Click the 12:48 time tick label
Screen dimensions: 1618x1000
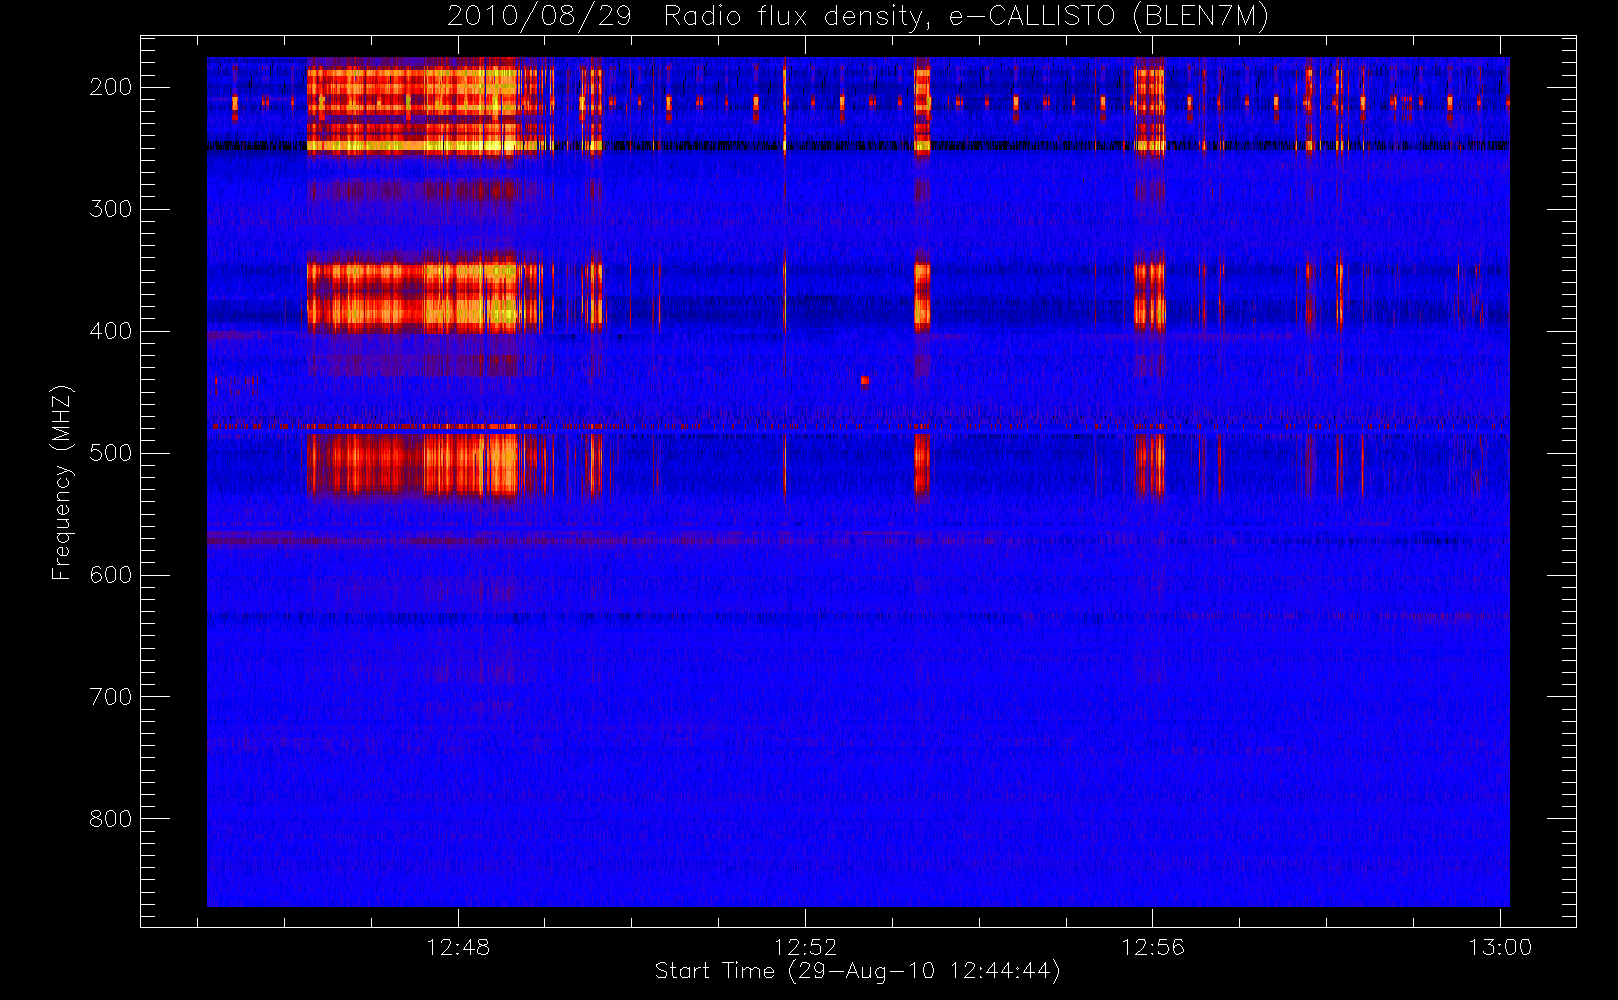[458, 947]
